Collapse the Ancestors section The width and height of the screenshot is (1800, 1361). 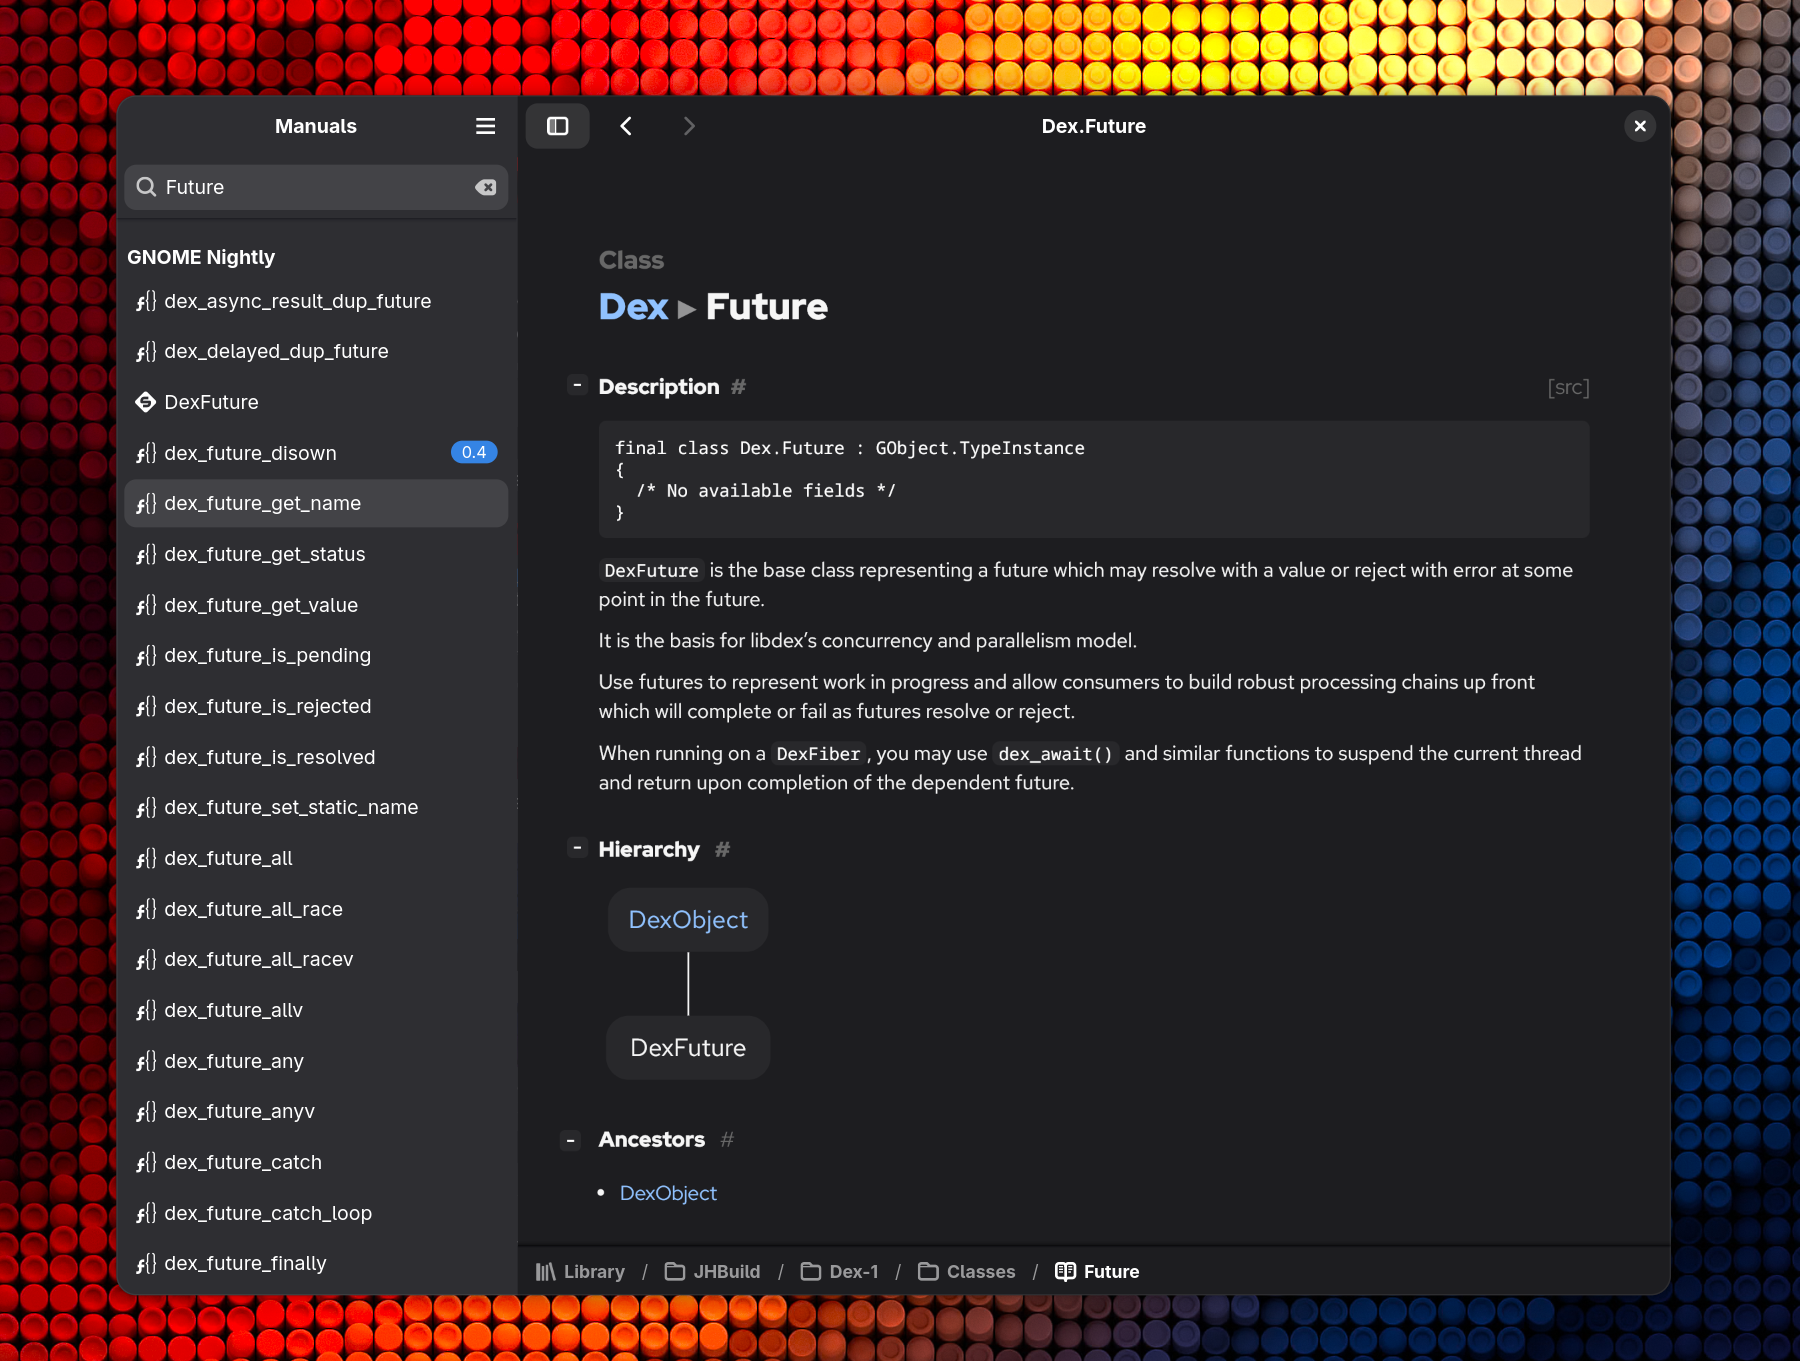pyautogui.click(x=569, y=1139)
